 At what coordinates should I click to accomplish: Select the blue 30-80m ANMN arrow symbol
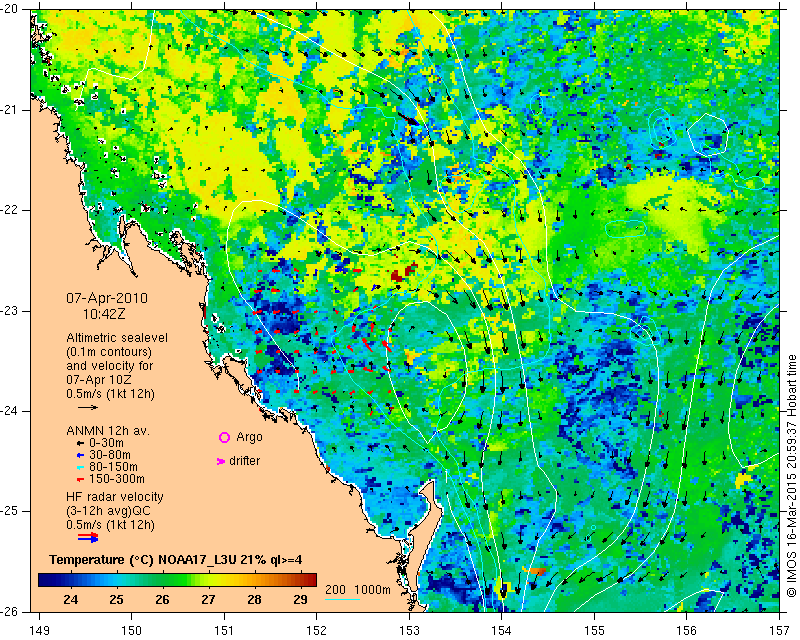click(x=80, y=455)
